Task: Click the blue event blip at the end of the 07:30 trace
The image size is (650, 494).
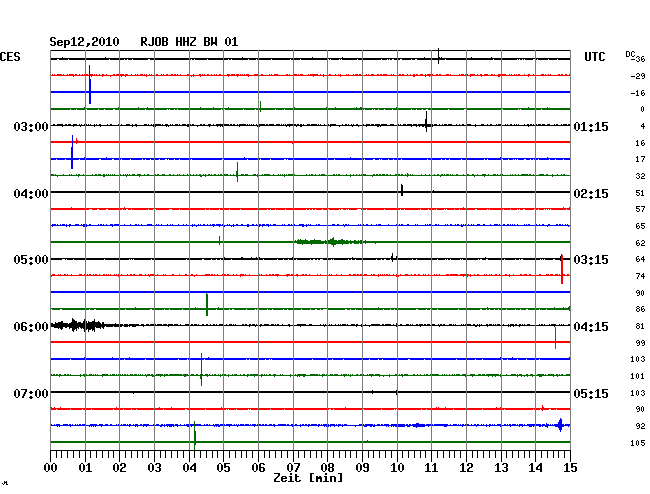Action: pyautogui.click(x=560, y=425)
